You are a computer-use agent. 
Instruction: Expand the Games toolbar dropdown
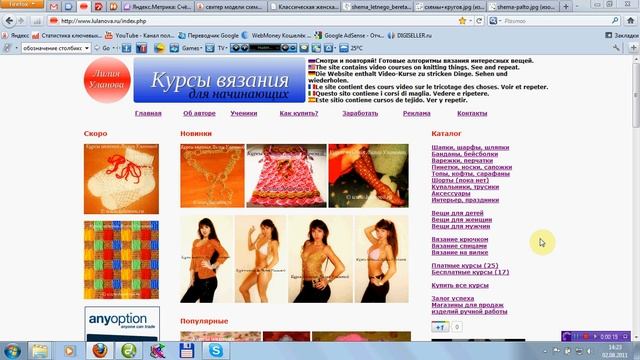pyautogui.click(x=191, y=48)
